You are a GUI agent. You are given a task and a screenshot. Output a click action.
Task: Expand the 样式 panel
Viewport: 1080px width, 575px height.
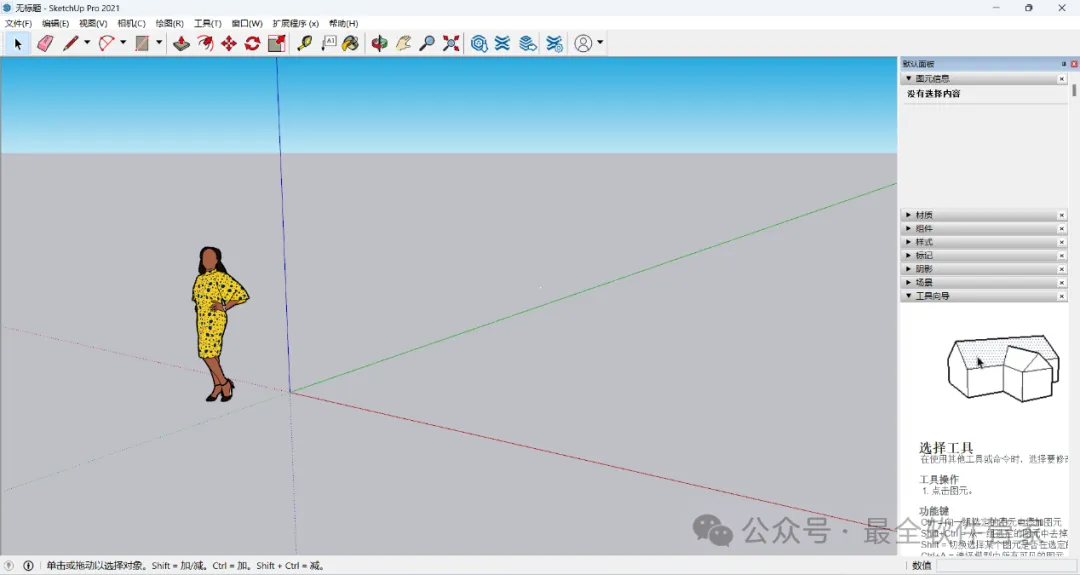[x=908, y=242]
